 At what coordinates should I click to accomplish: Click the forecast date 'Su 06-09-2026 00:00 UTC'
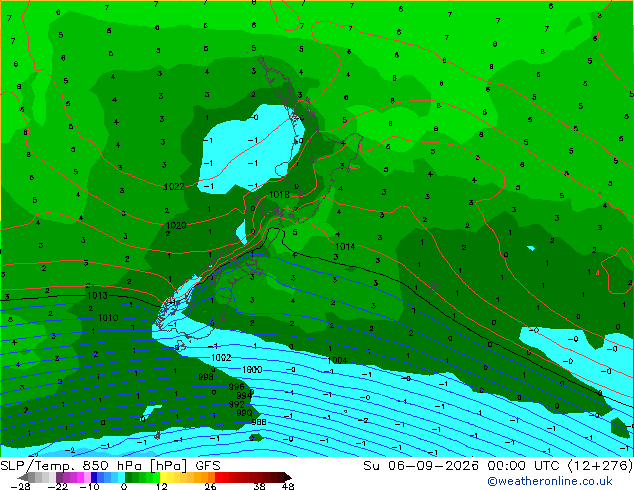tap(463, 466)
